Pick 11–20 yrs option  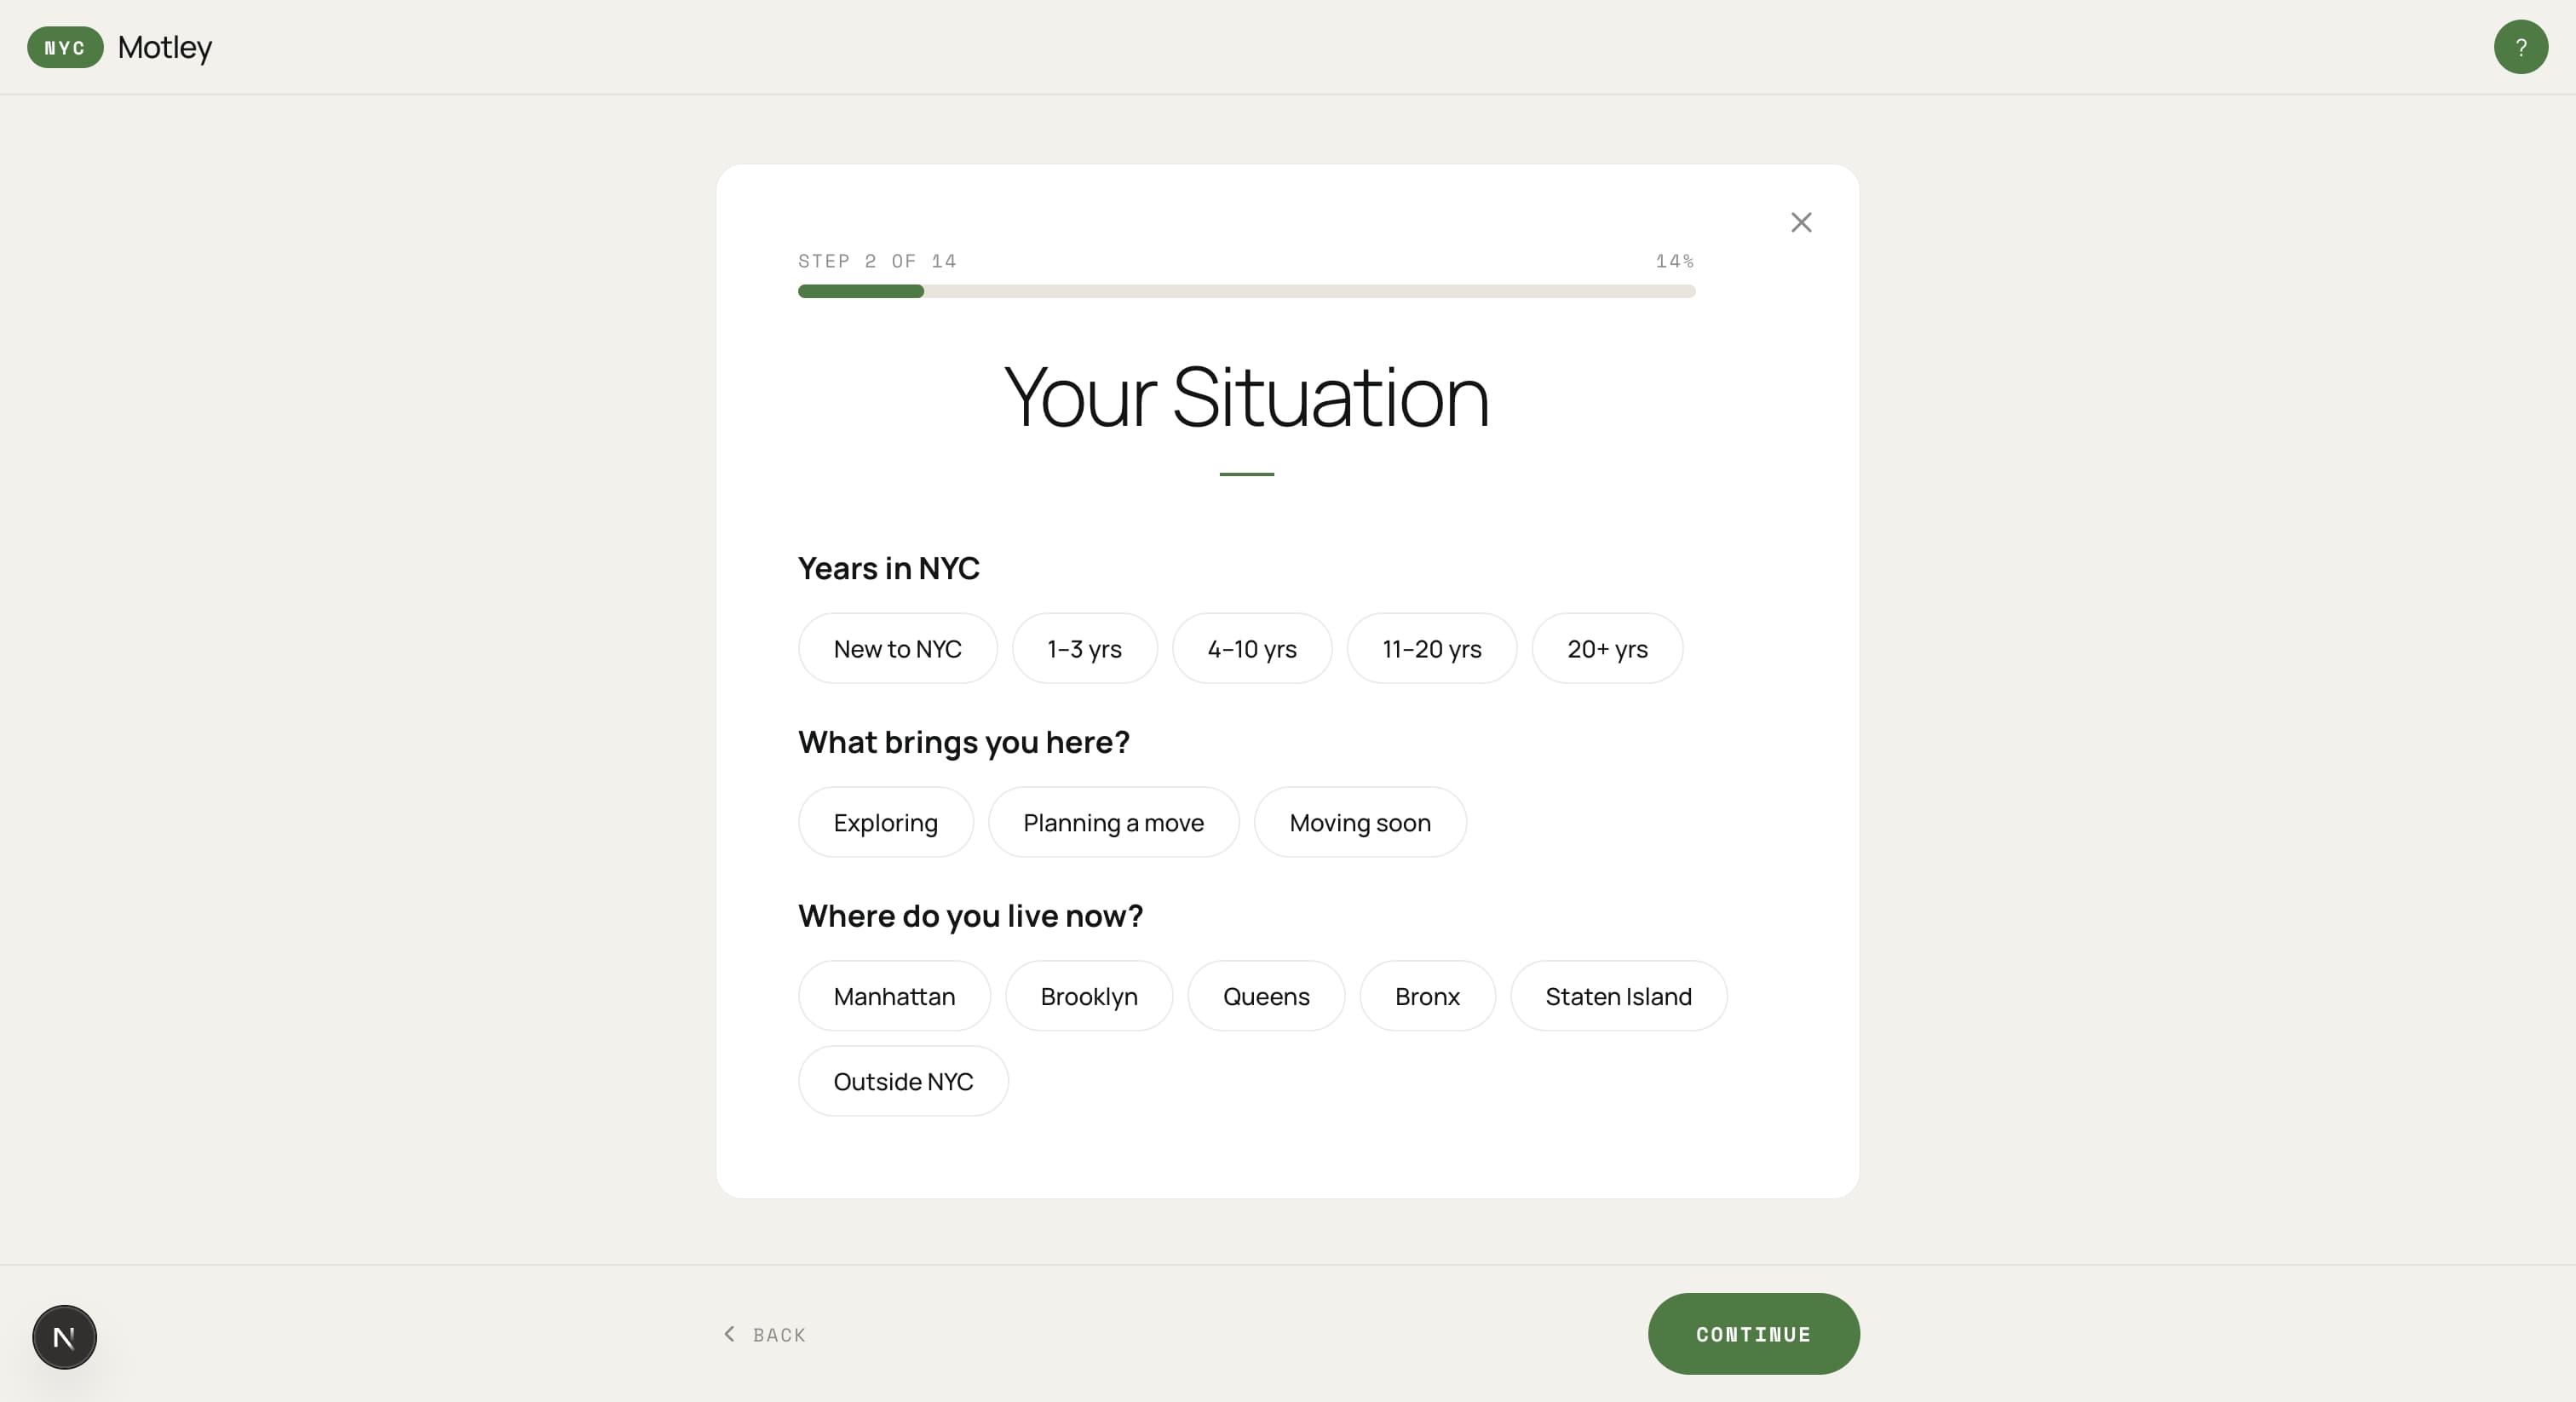(x=1432, y=649)
